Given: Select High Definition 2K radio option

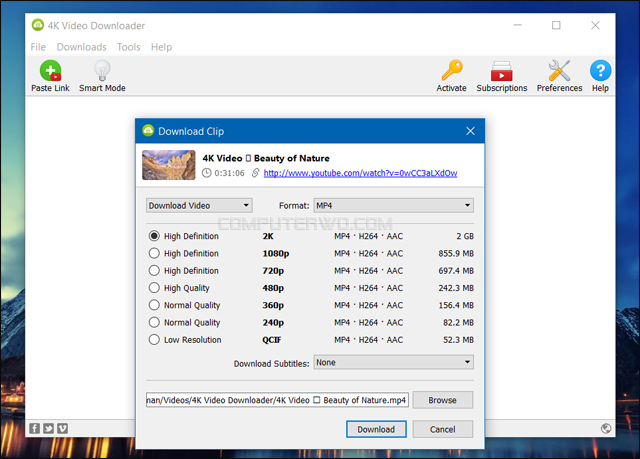Looking at the screenshot, I should coord(154,236).
